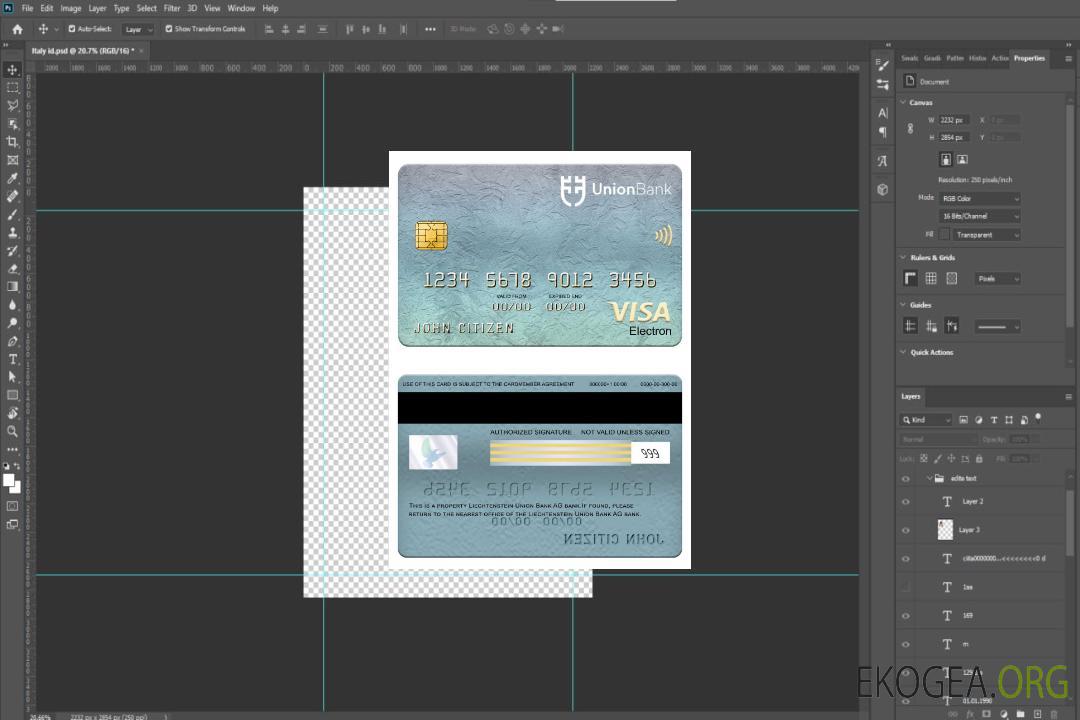Open the Glyphs panel icon

[883, 161]
